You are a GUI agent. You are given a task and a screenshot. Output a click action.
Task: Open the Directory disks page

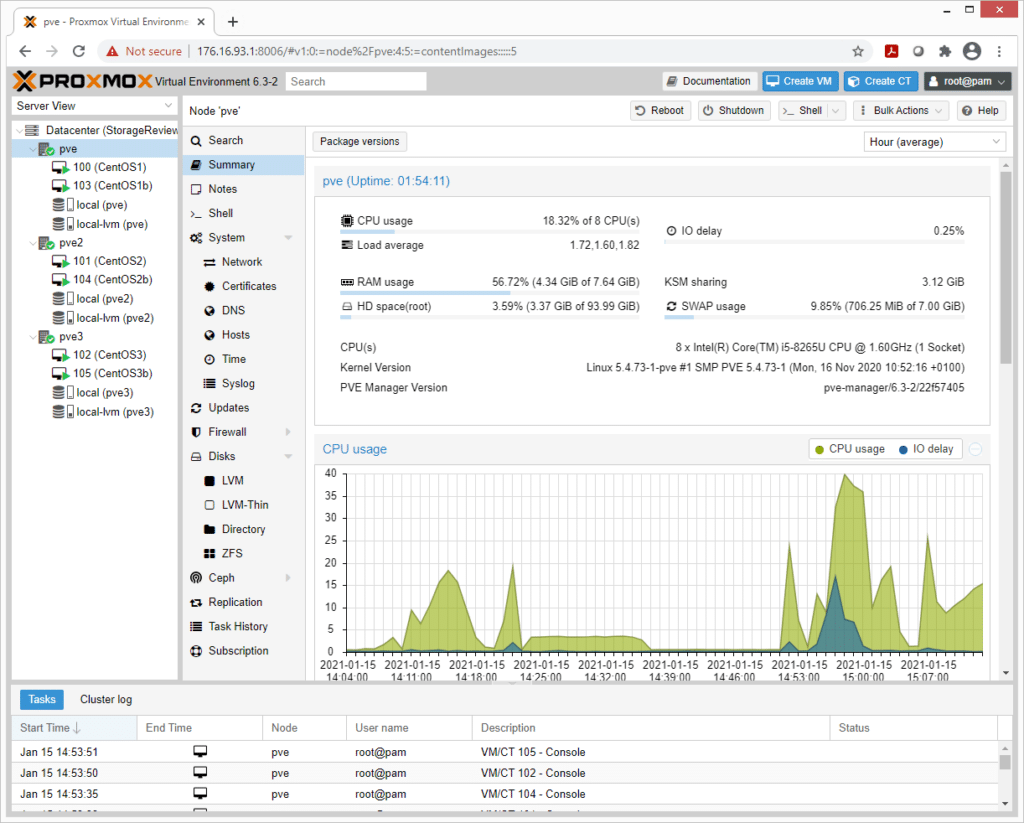(244, 529)
